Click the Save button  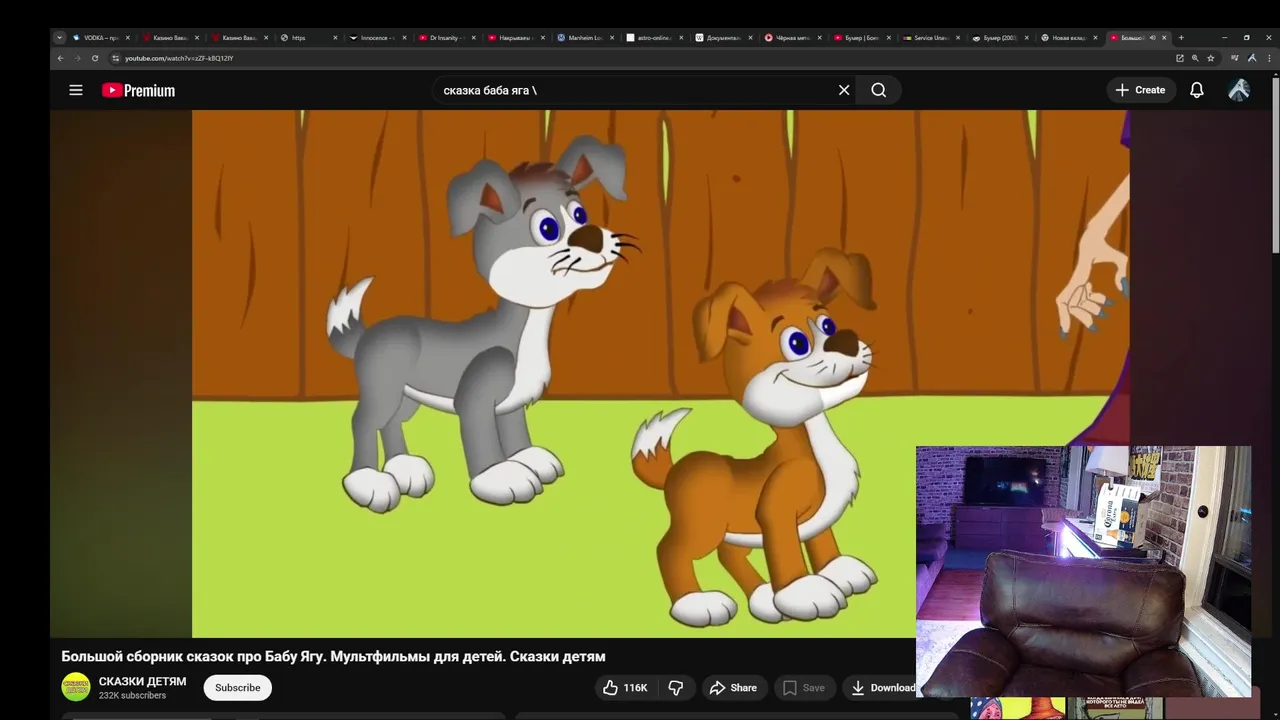coord(804,688)
